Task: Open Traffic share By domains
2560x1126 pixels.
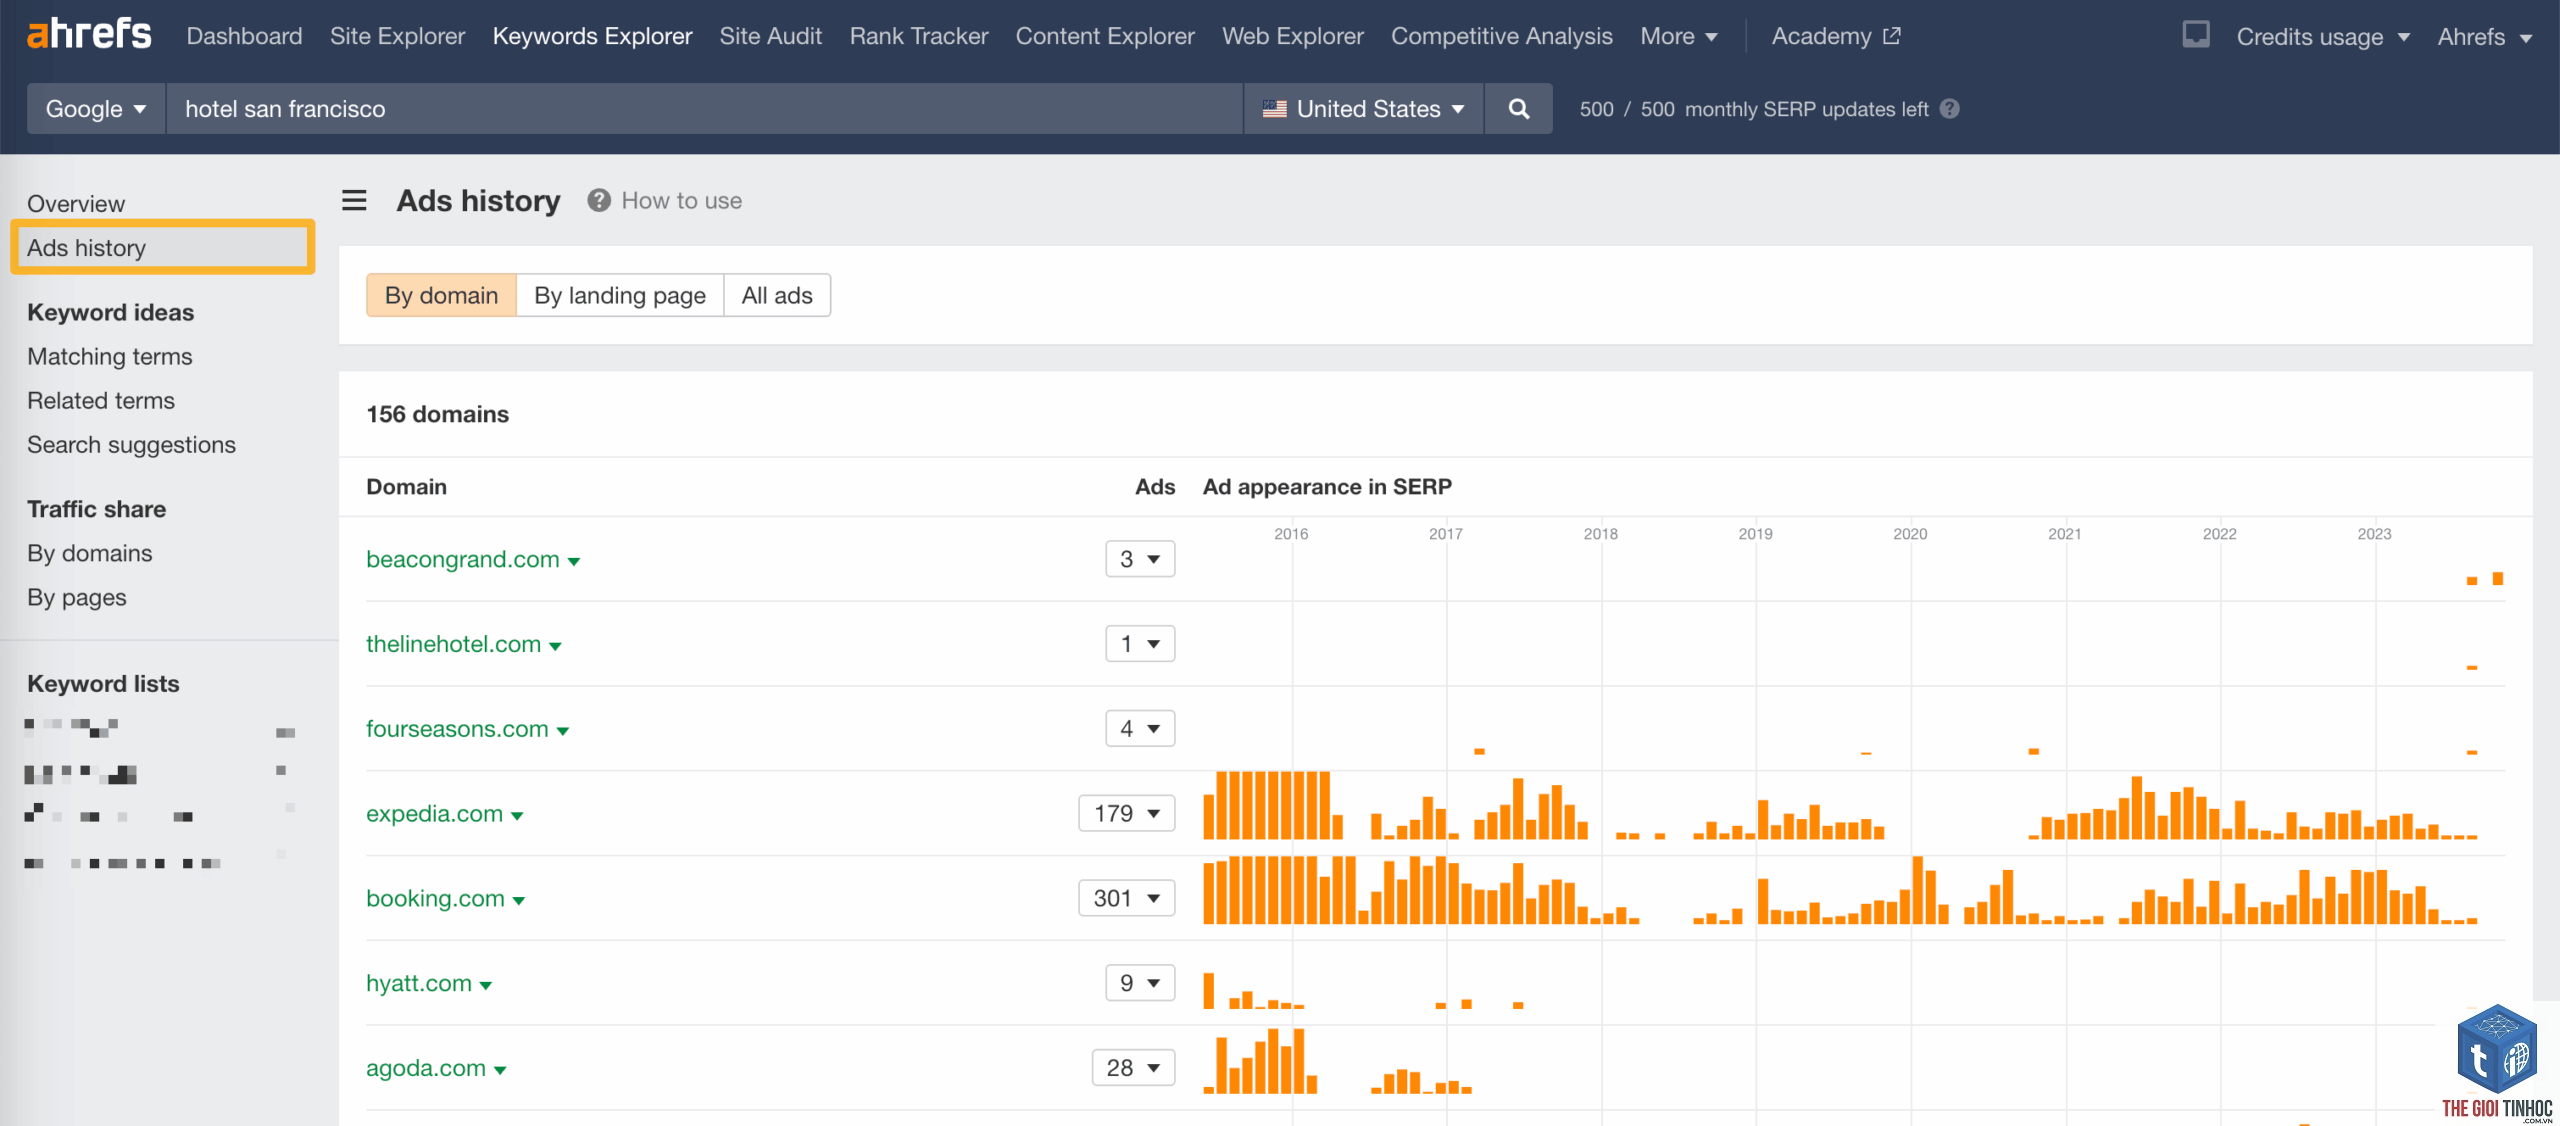Action: [90, 553]
